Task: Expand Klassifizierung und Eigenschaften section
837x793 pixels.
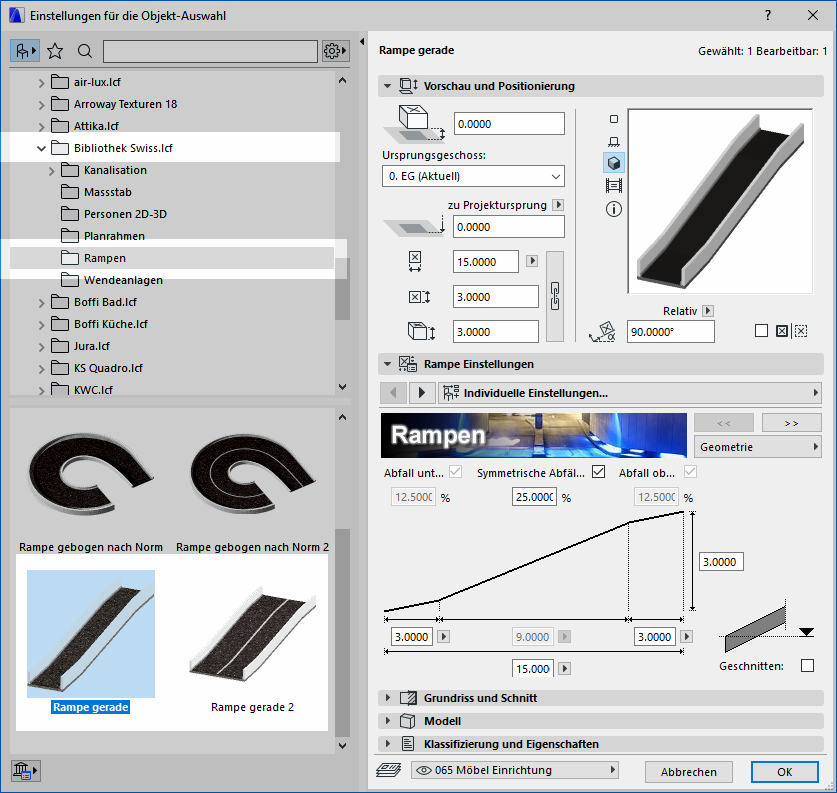Action: [388, 744]
